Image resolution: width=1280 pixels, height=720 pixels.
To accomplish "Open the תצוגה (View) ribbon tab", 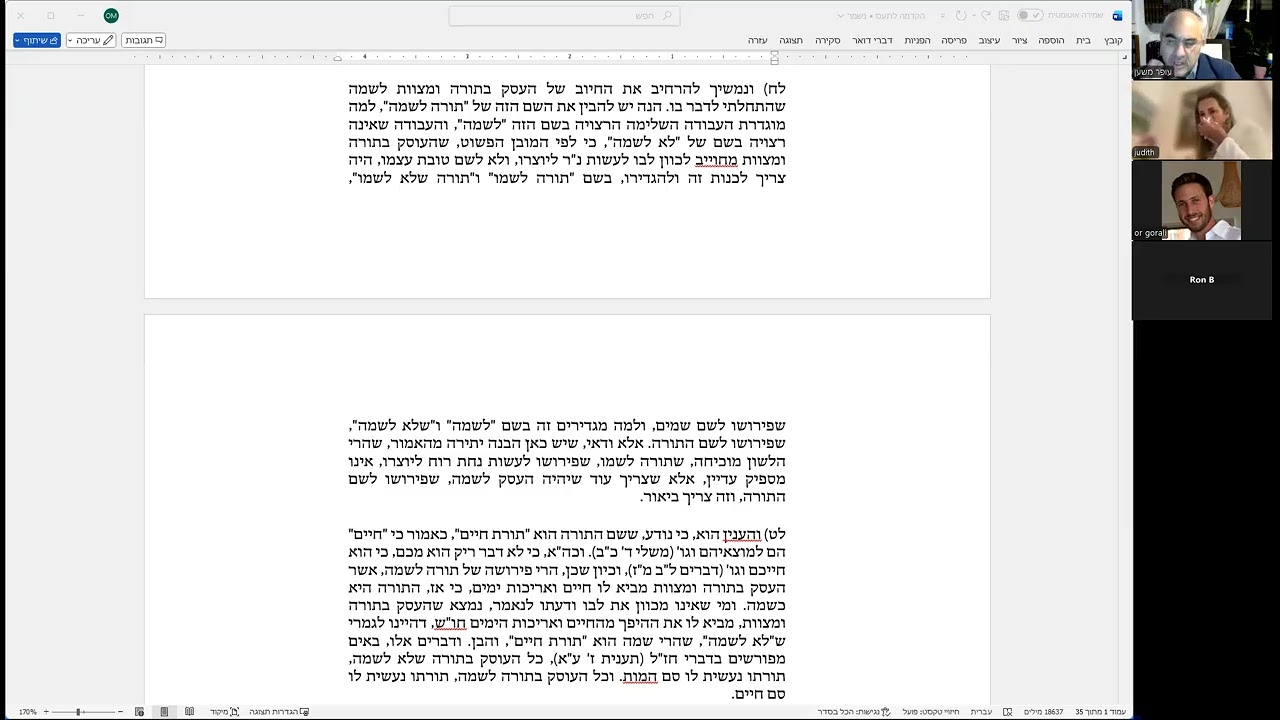I will tap(791, 40).
